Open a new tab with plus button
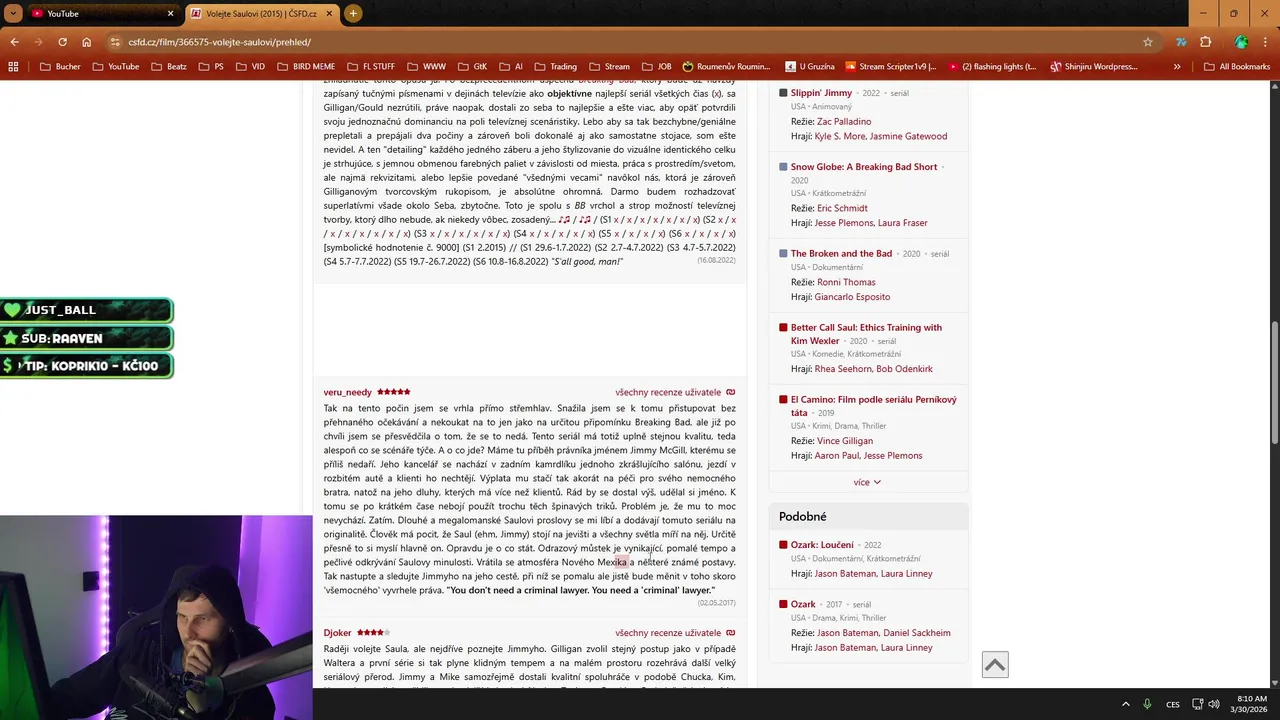 (353, 13)
